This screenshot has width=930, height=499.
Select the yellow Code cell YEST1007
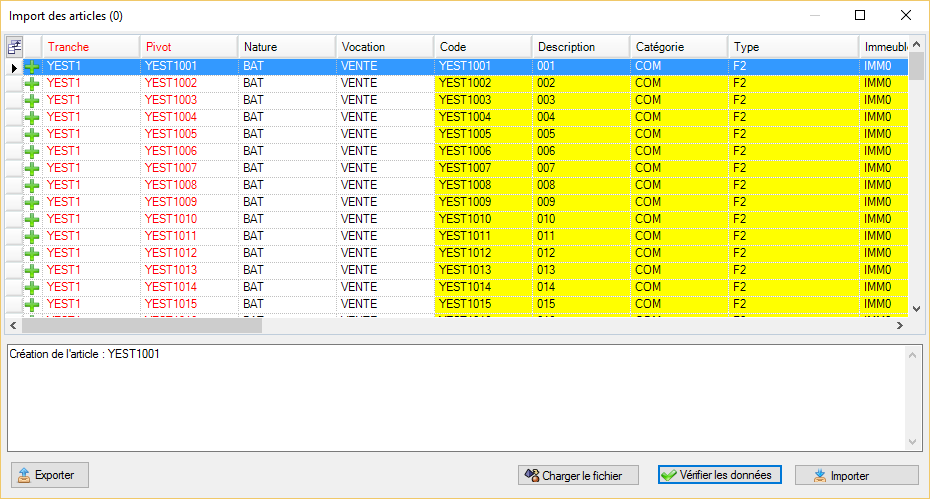tap(483, 168)
